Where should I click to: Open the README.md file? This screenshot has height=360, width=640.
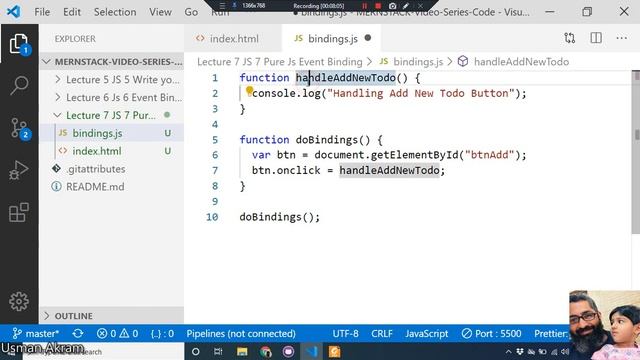click(112, 187)
